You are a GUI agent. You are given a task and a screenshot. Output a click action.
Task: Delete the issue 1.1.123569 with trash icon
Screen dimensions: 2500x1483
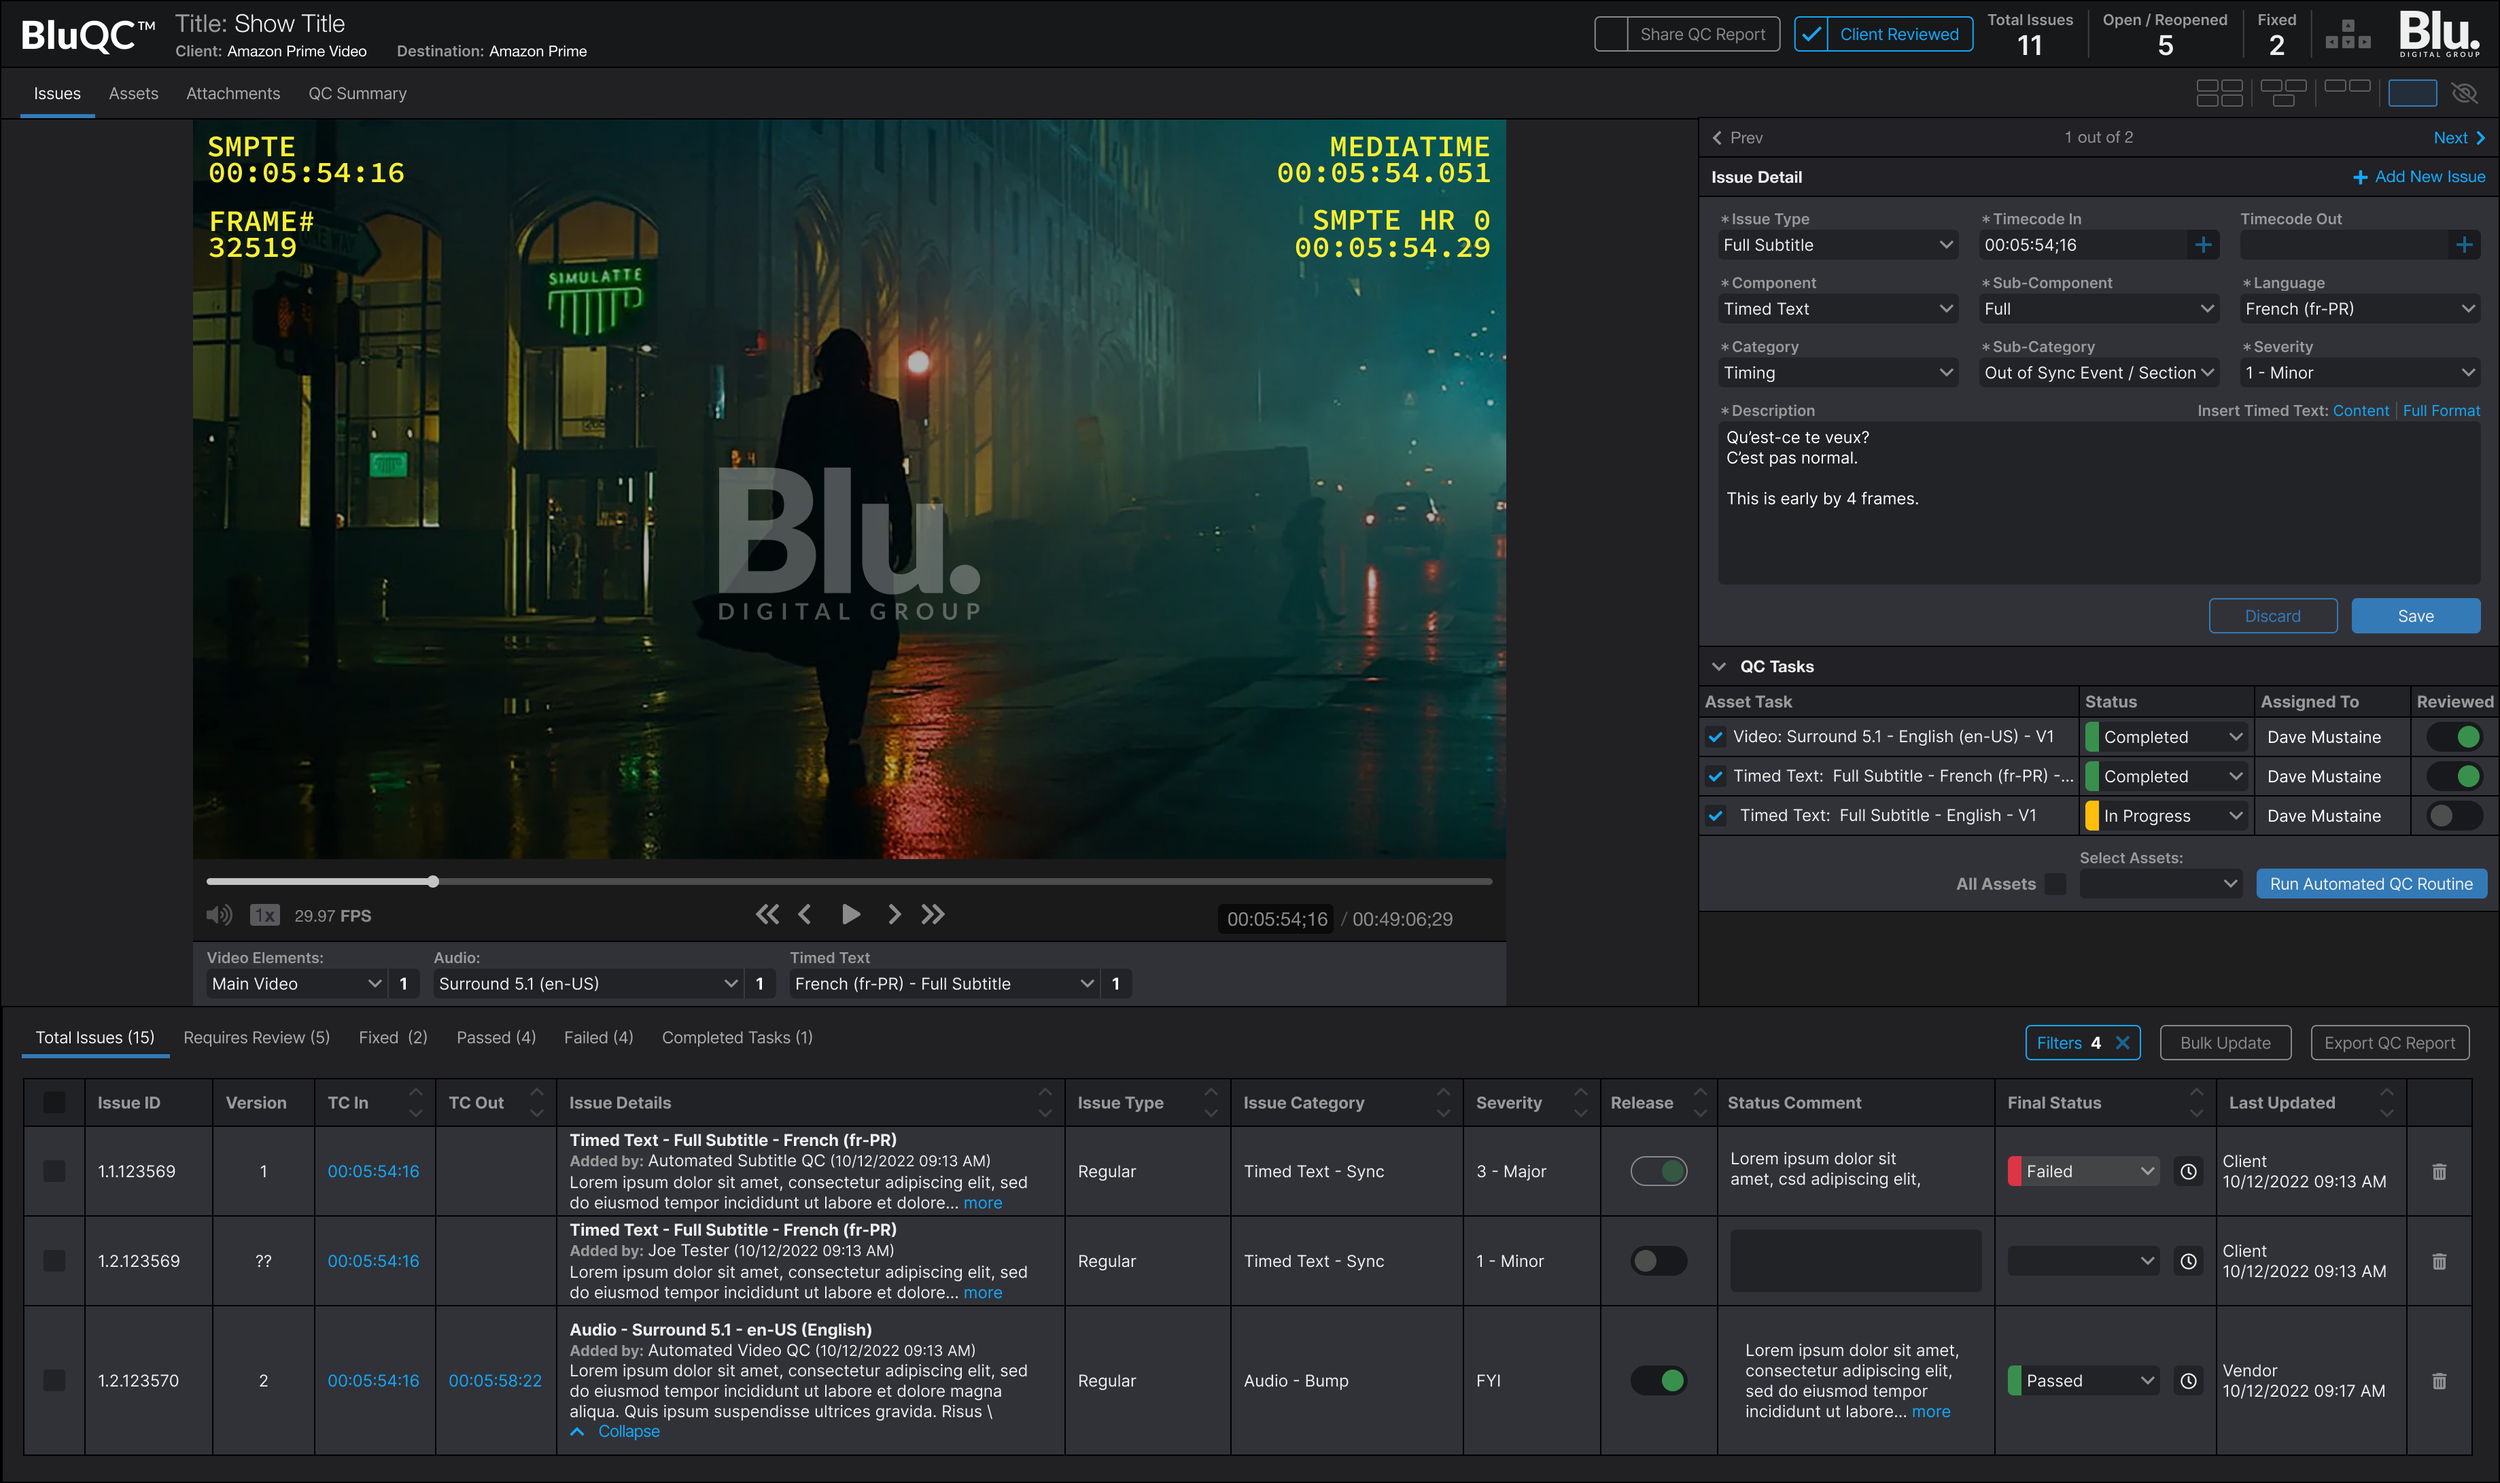[x=2438, y=1171]
